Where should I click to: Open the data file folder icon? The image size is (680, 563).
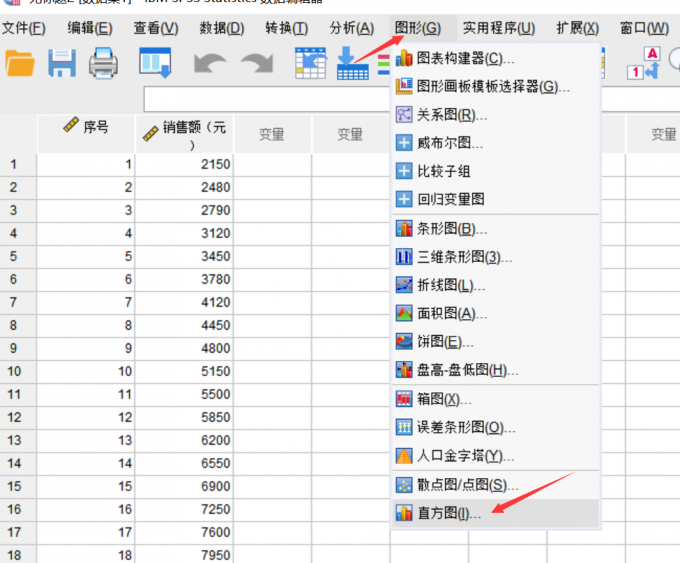click(20, 63)
